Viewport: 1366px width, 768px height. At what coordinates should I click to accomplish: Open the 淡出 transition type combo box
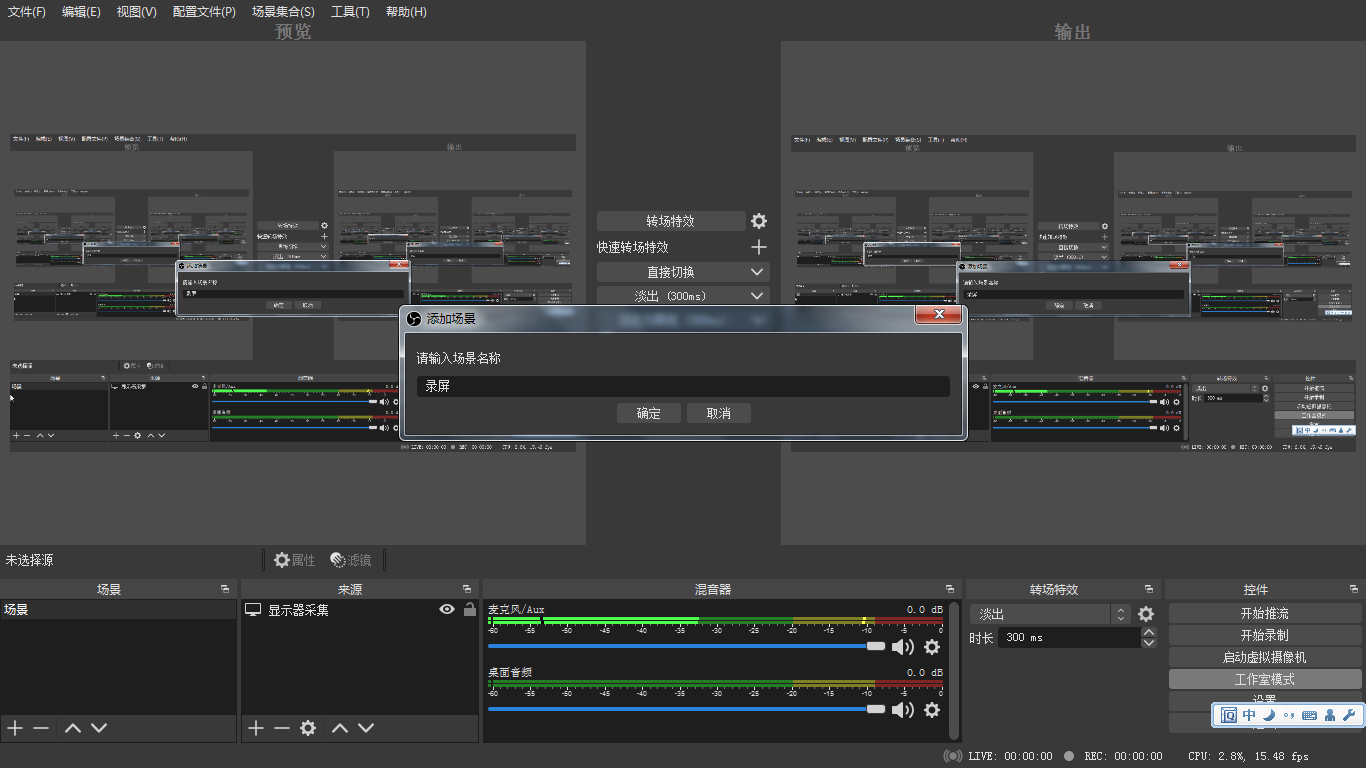coord(1050,614)
